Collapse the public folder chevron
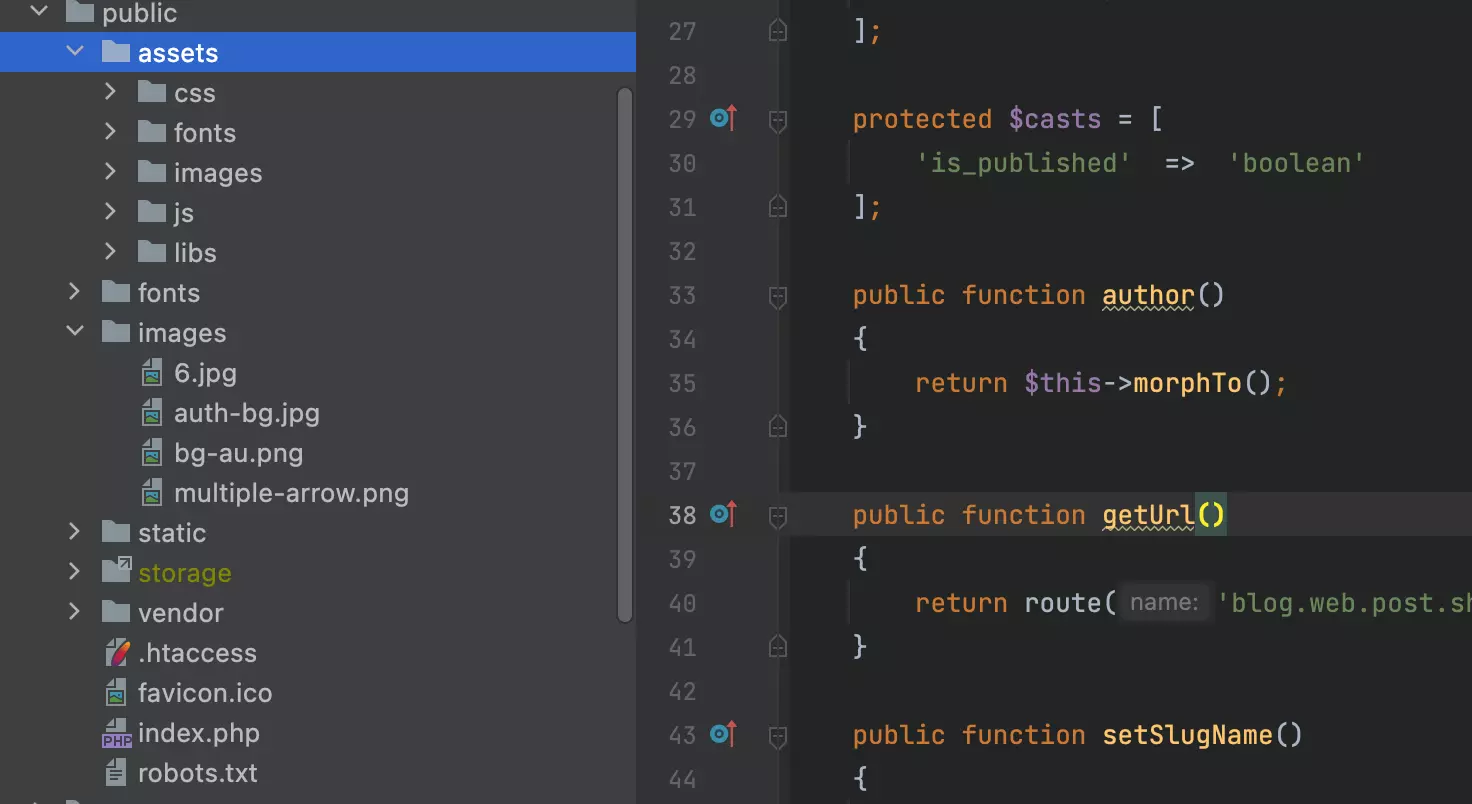The image size is (1472, 804). pyautogui.click(x=39, y=12)
